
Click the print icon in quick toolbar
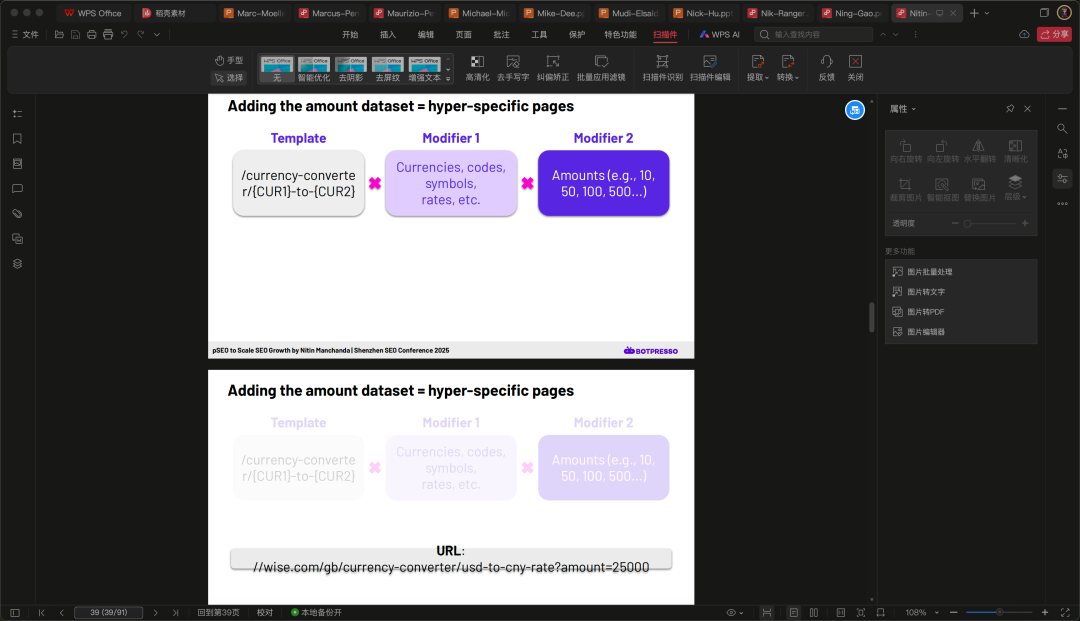coord(92,34)
